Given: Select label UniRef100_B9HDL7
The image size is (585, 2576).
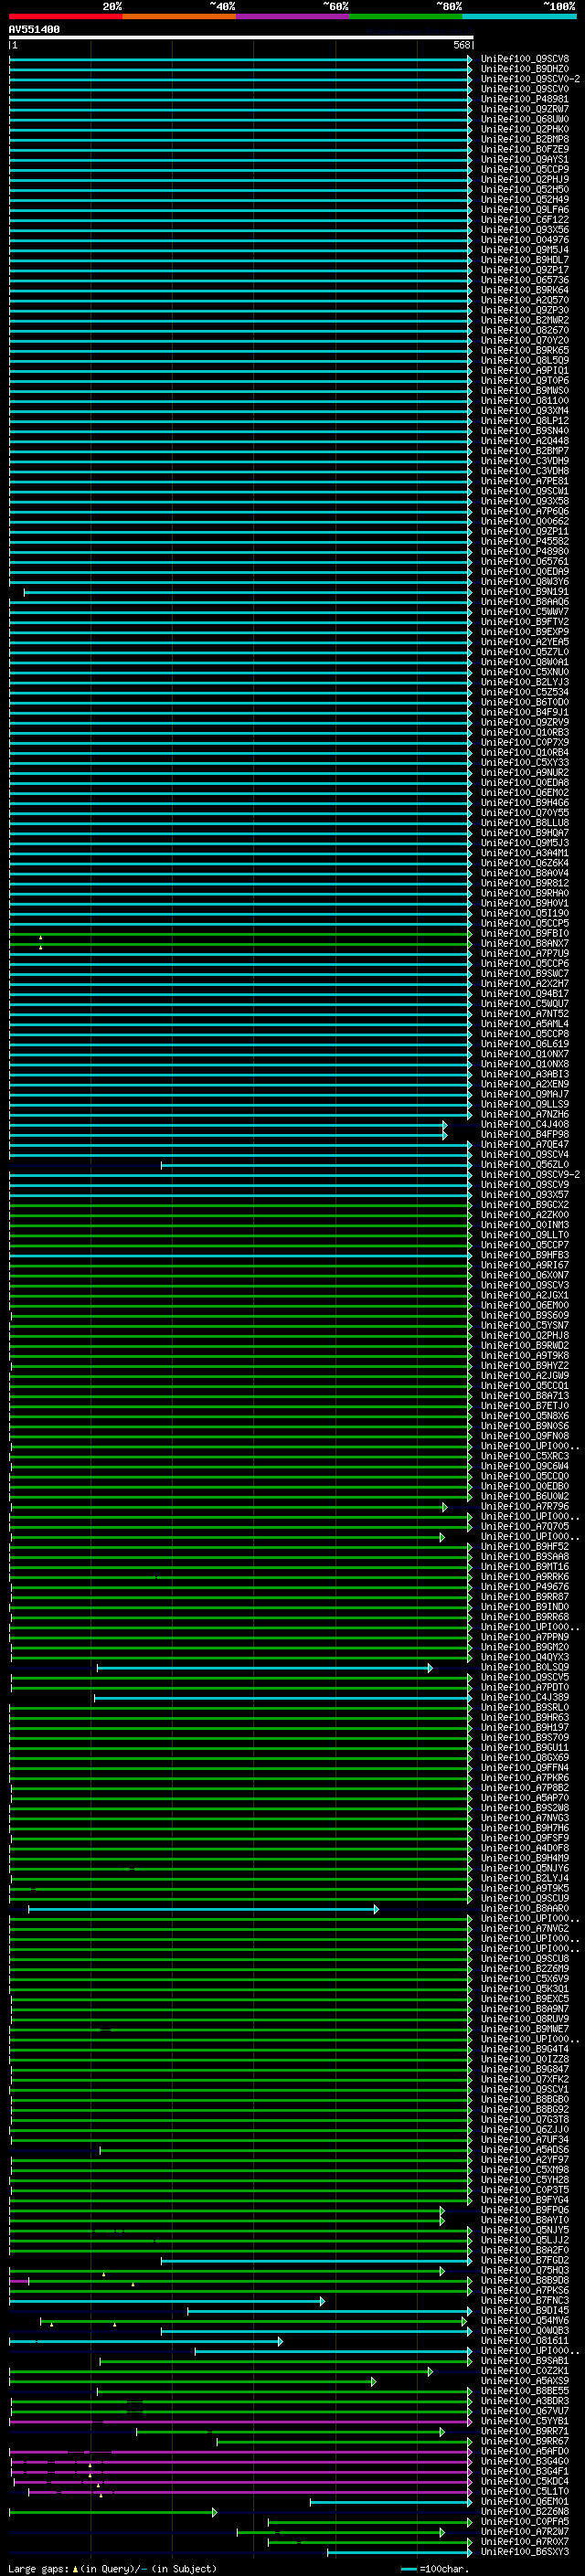Looking at the screenshot, I should [525, 260].
